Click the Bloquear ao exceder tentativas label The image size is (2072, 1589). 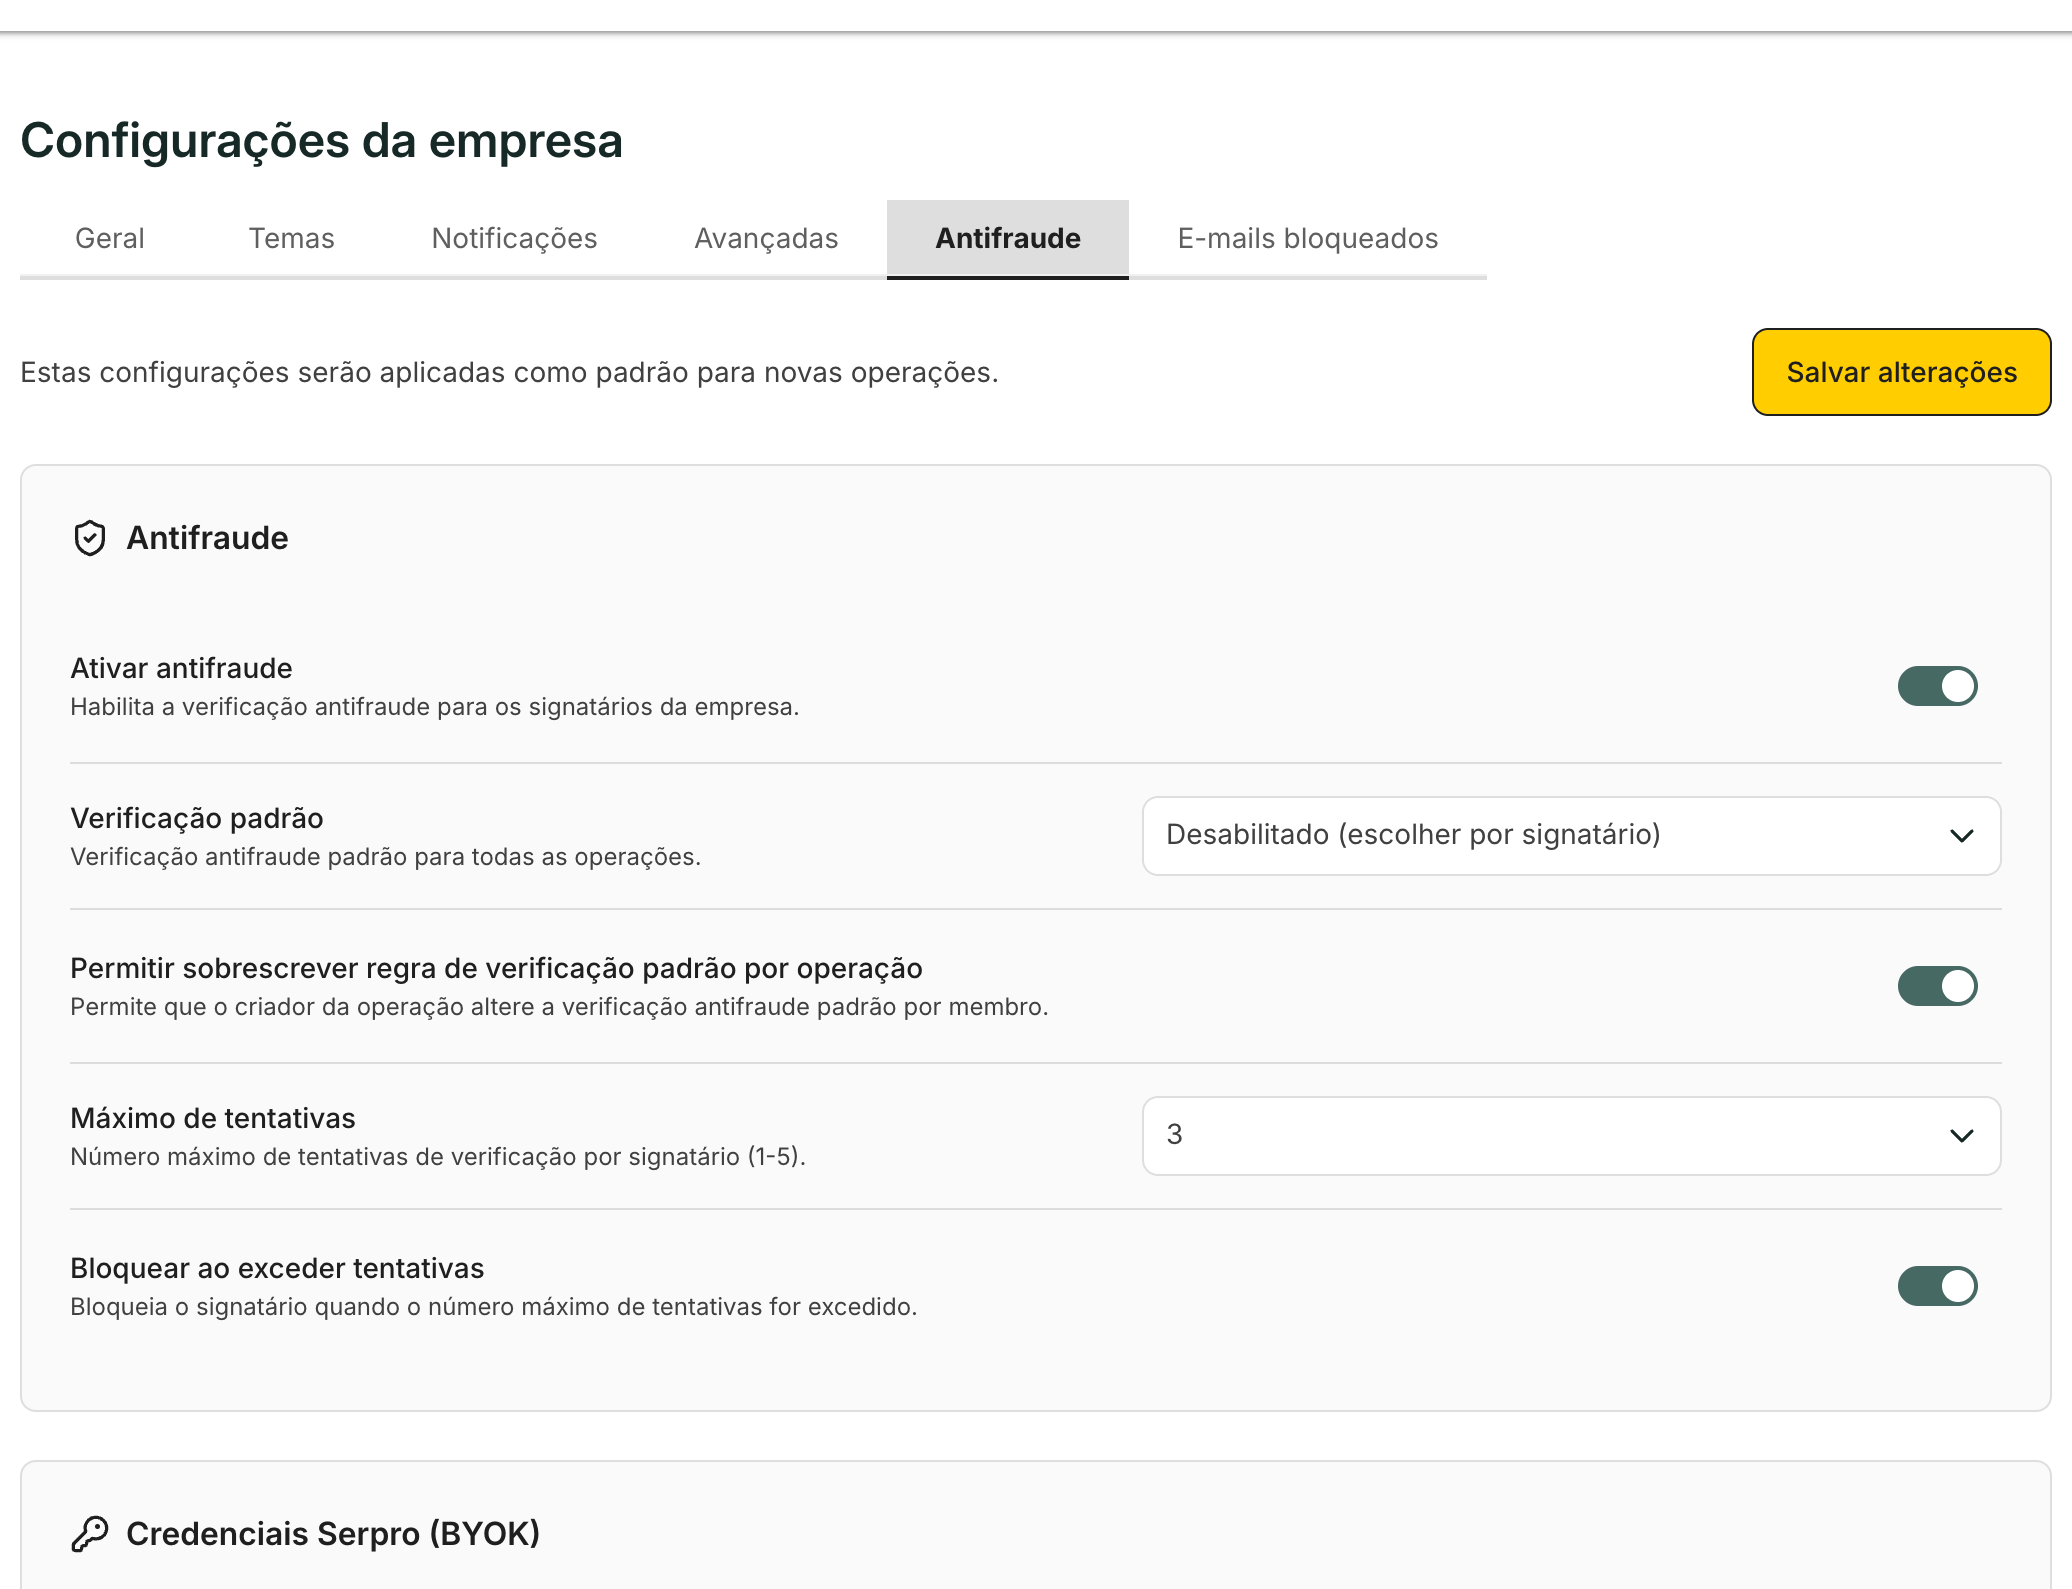pyautogui.click(x=277, y=1268)
